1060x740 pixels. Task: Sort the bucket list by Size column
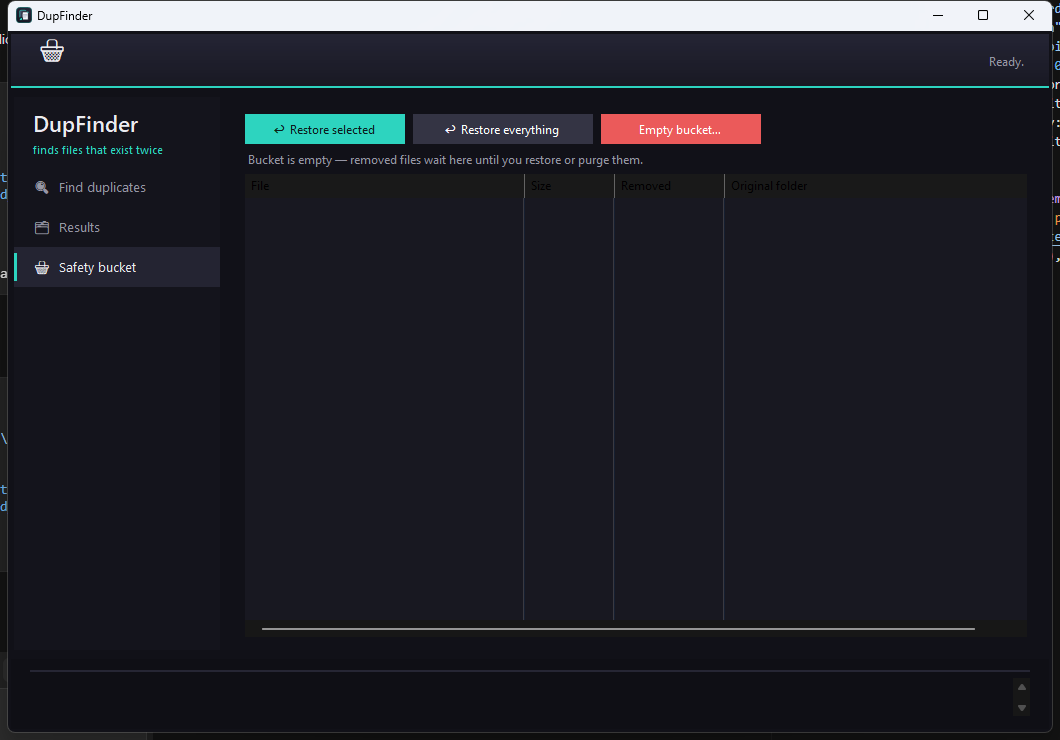569,186
